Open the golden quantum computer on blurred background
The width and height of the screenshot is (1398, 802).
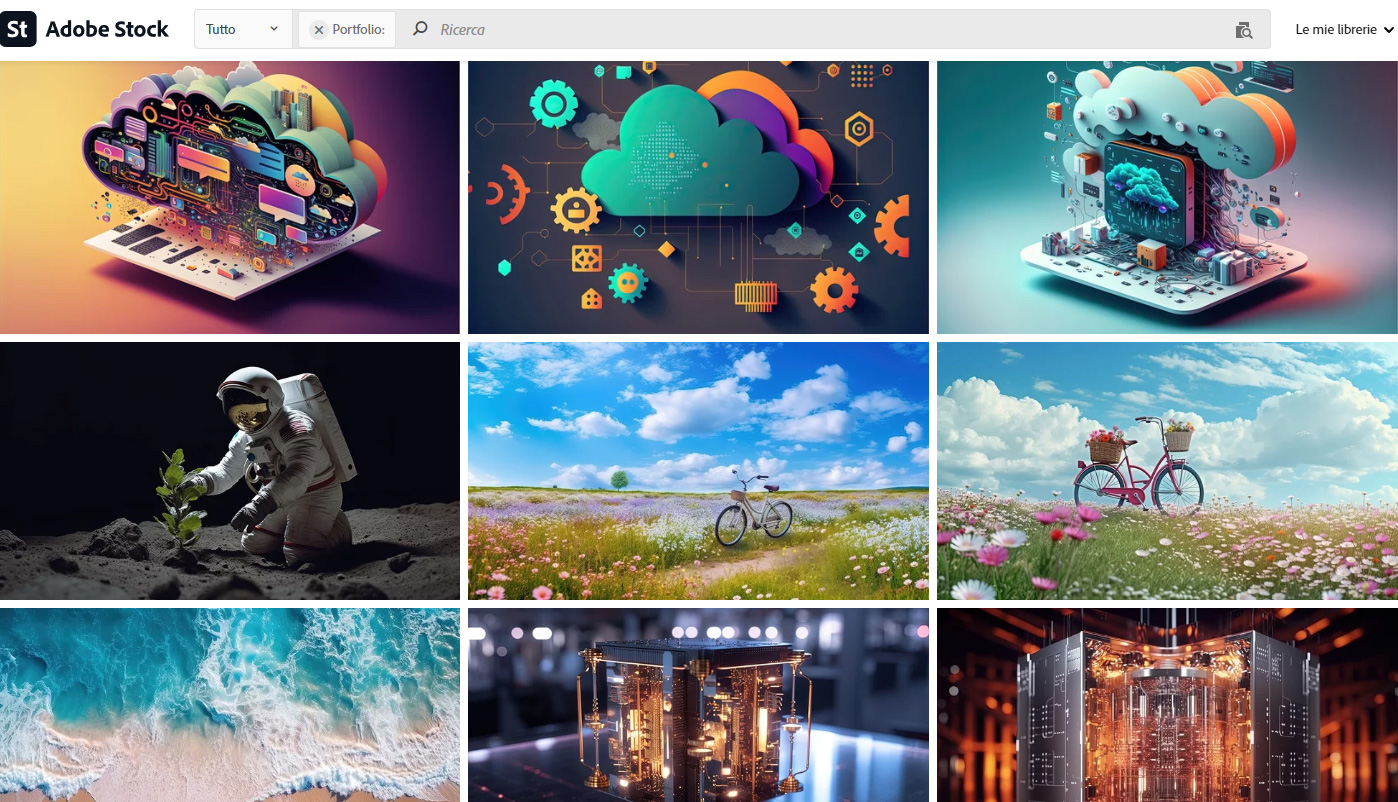[x=698, y=705]
